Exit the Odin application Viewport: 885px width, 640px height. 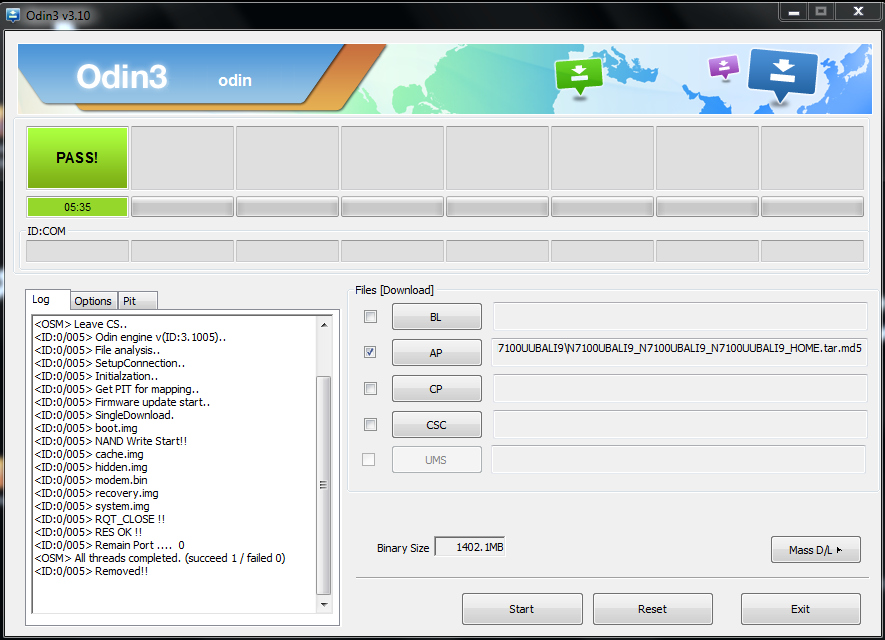point(800,609)
